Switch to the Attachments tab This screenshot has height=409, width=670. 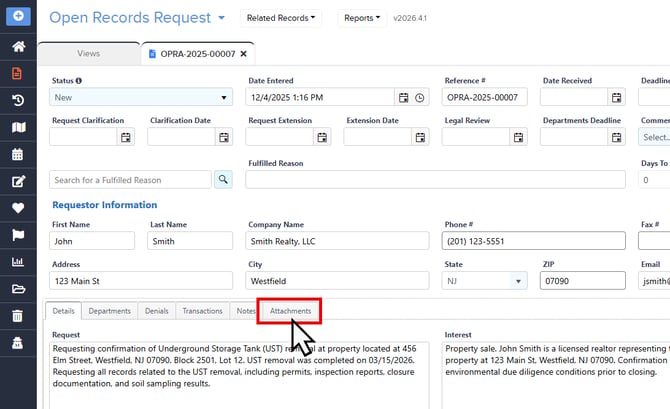tap(291, 311)
